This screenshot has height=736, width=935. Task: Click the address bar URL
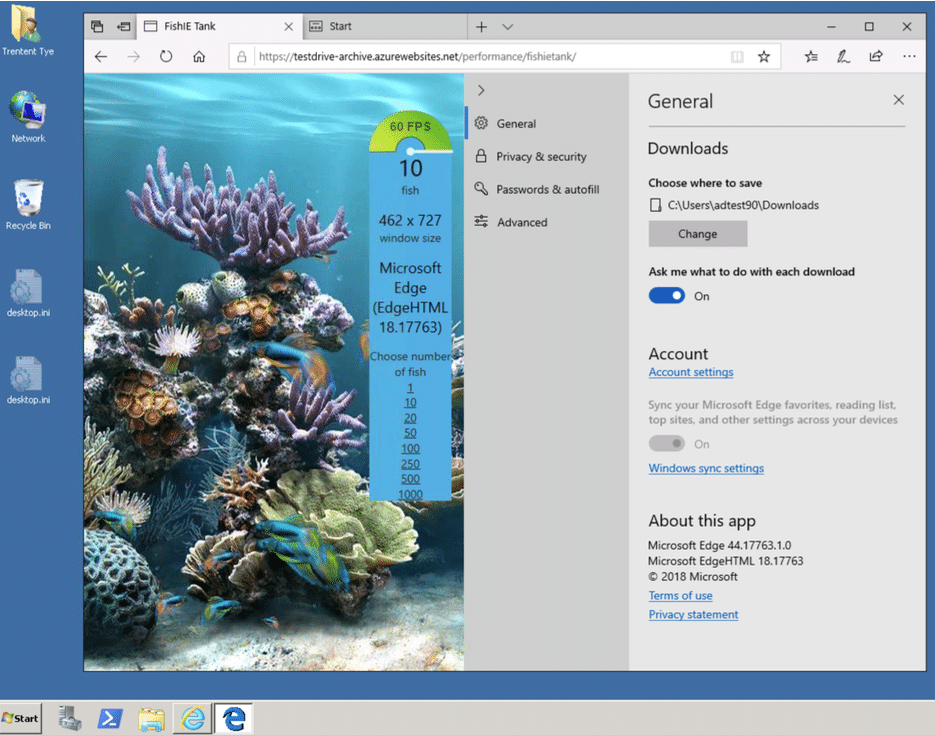[417, 57]
